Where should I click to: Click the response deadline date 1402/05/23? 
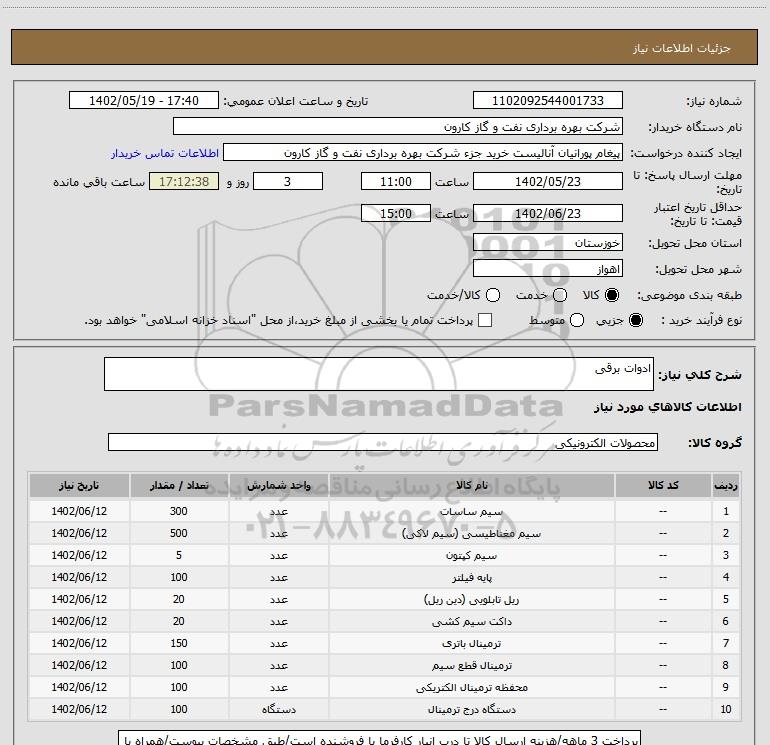(548, 181)
